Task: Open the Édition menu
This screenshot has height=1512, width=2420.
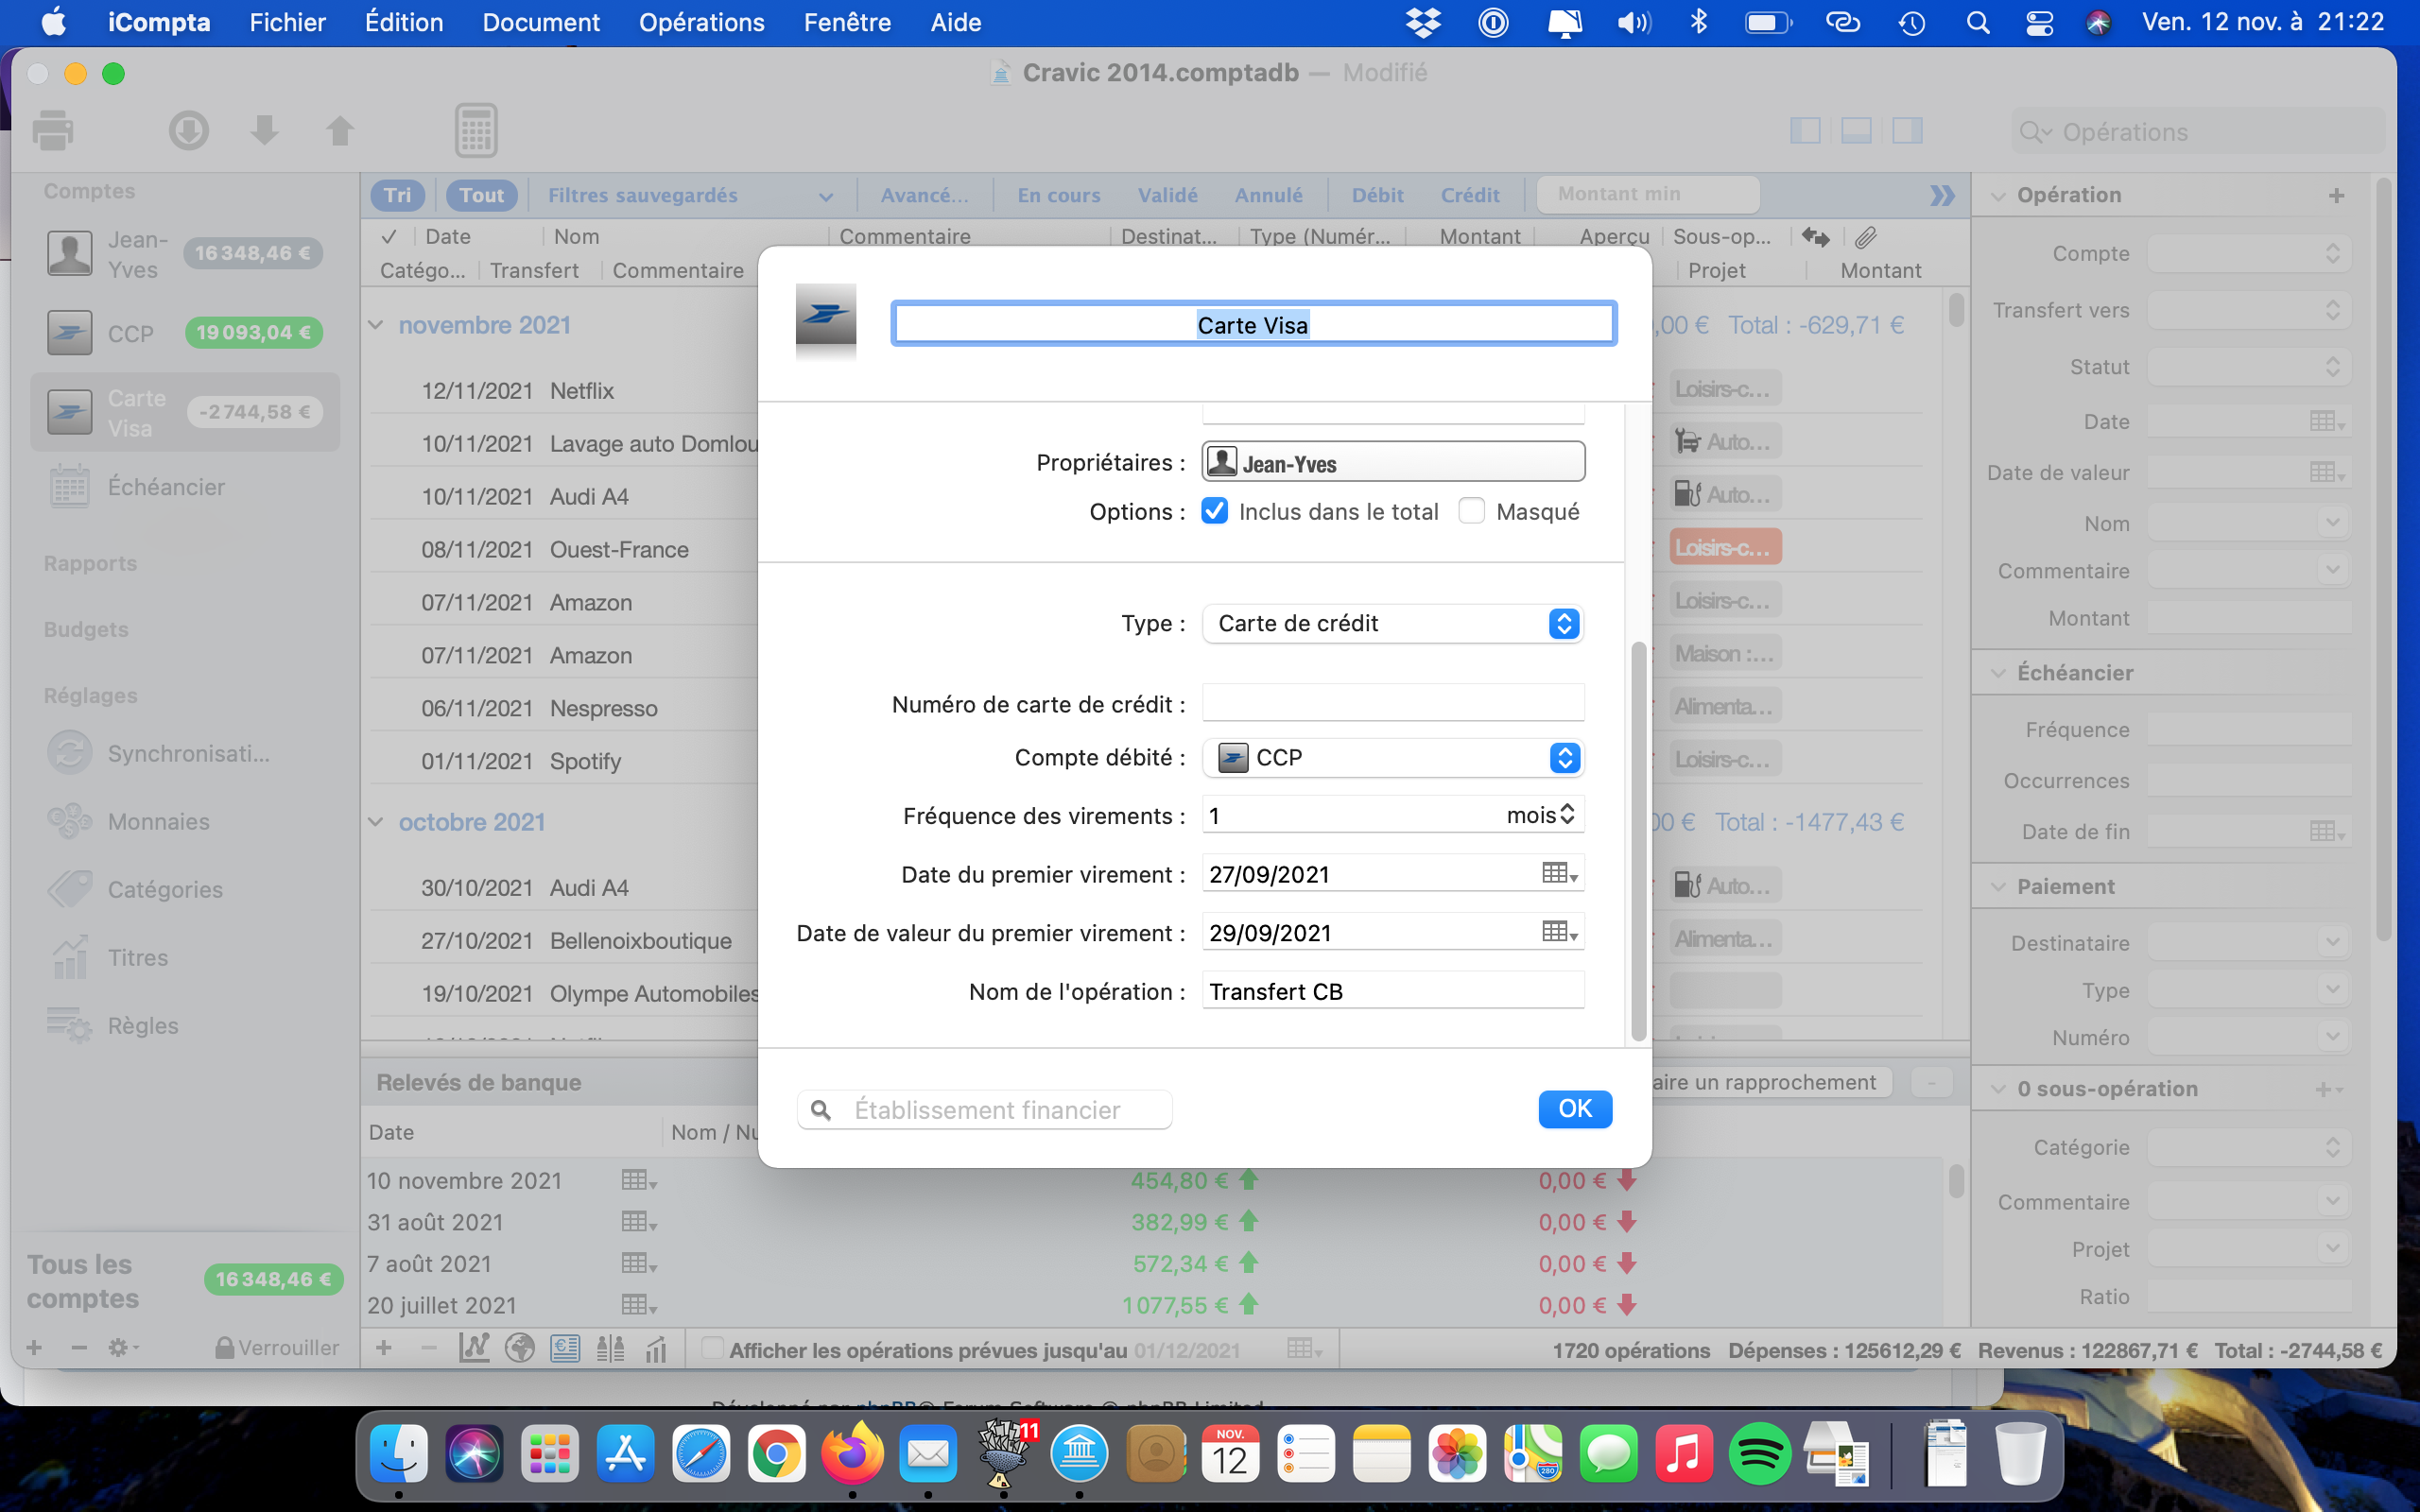Action: click(403, 22)
